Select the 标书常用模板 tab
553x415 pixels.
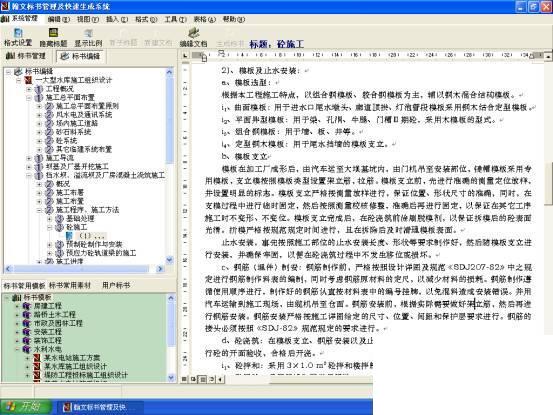point(24,286)
